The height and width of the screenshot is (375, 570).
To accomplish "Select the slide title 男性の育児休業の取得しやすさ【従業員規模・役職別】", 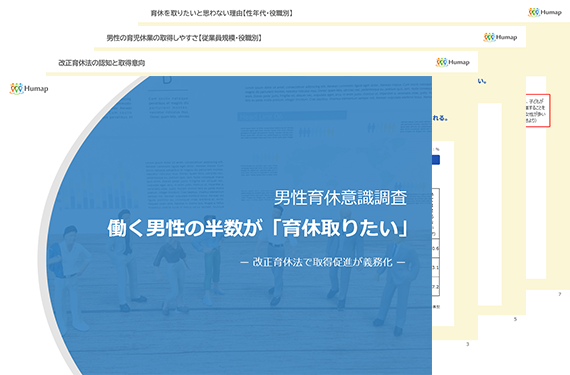I will tap(184, 38).
